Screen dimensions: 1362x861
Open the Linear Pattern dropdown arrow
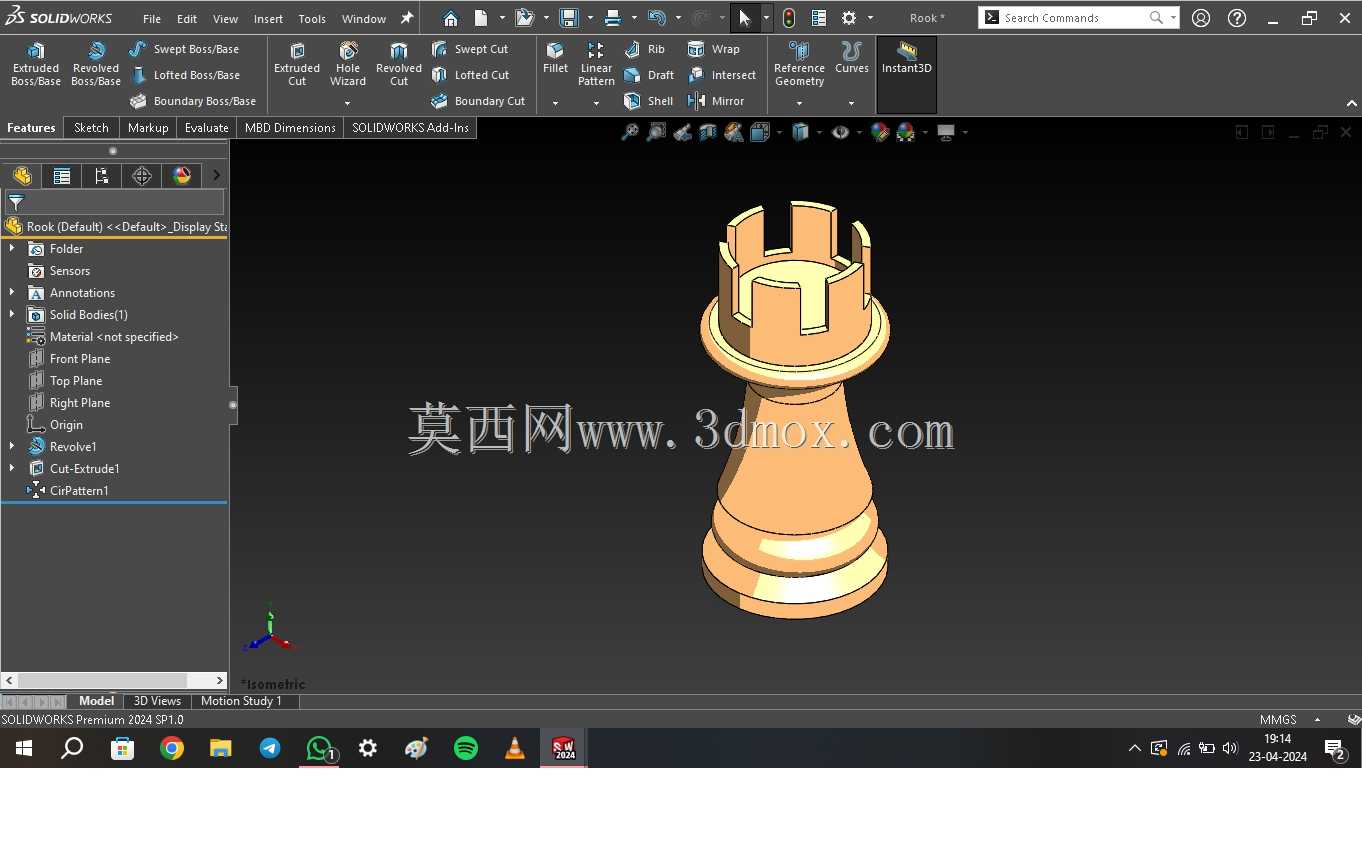596,103
